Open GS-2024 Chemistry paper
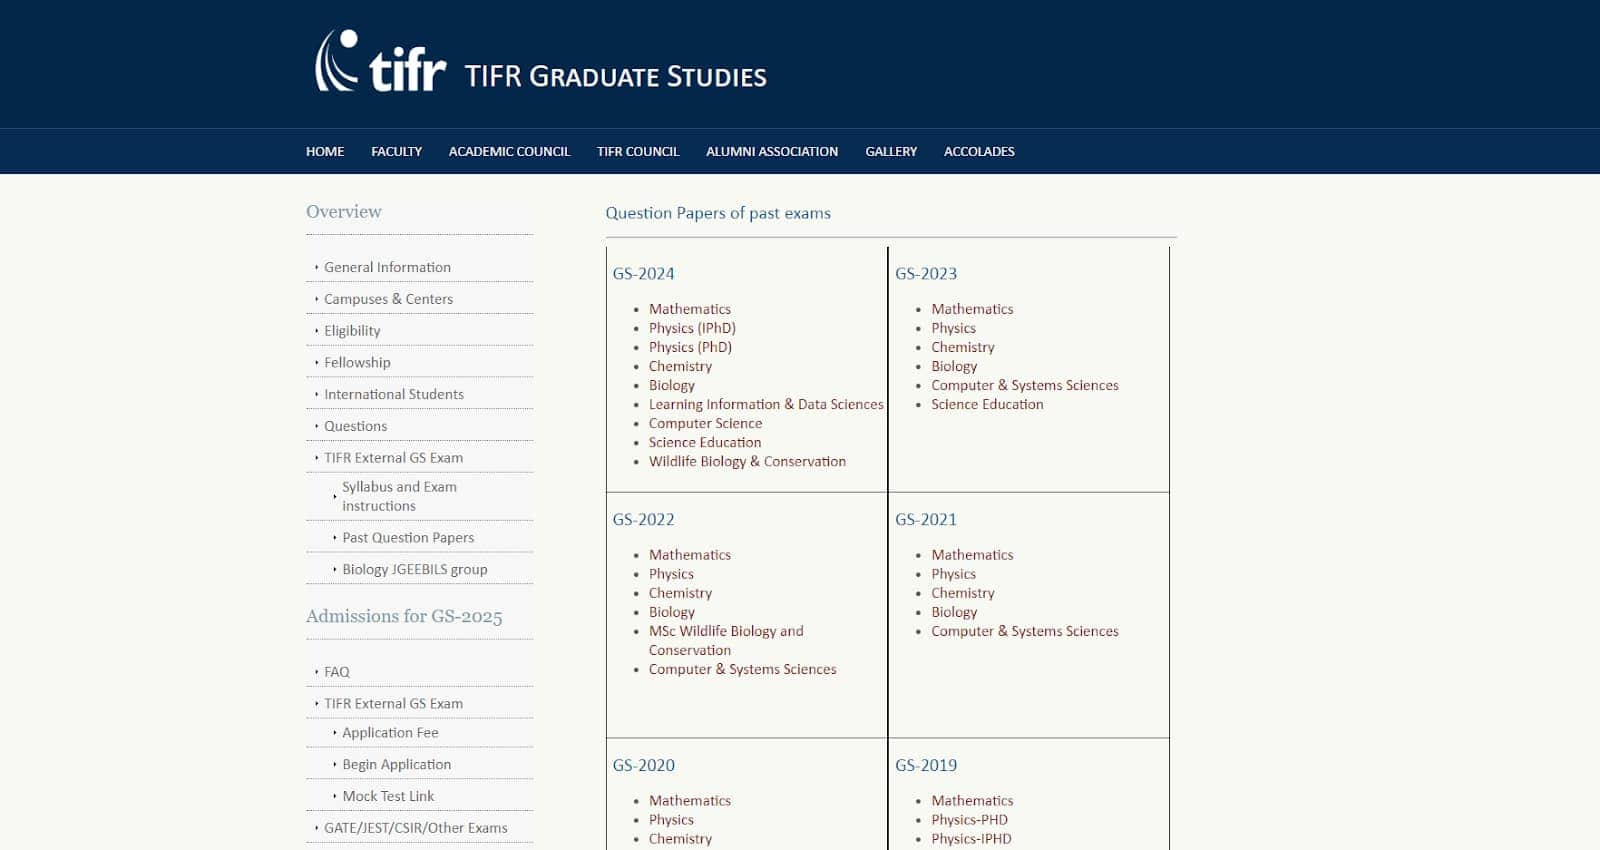The image size is (1600, 850). (680, 366)
